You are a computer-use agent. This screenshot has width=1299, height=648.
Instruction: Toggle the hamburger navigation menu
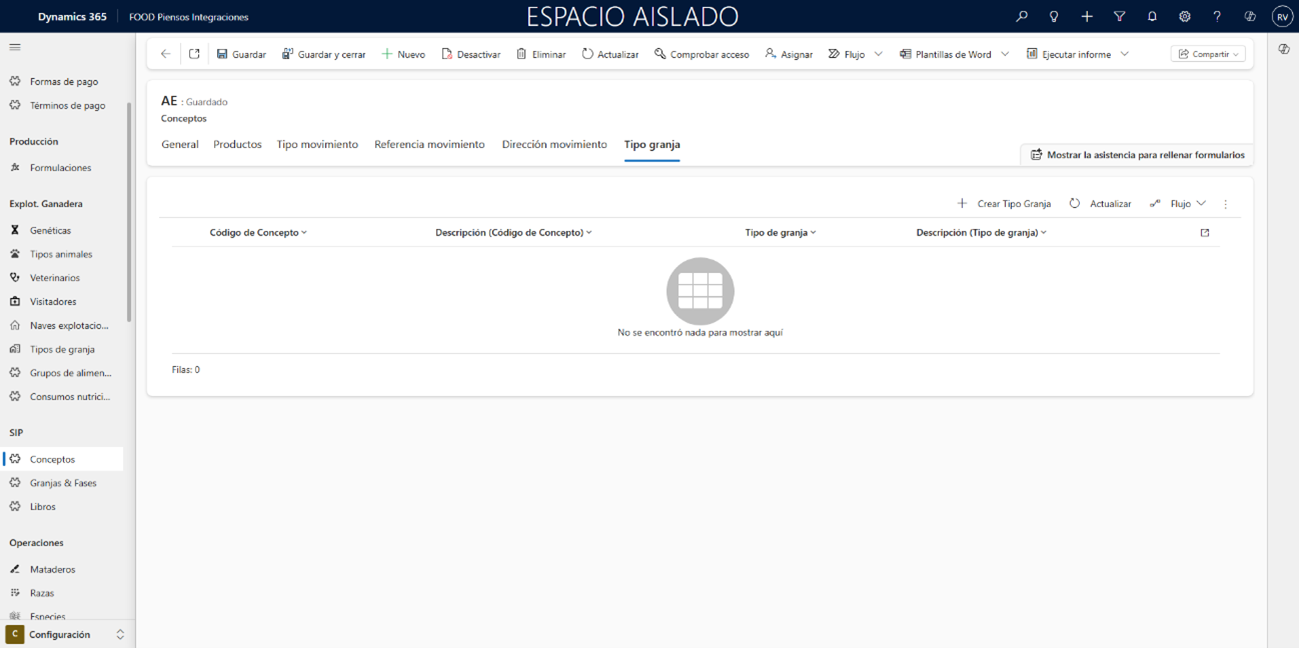pyautogui.click(x=15, y=47)
